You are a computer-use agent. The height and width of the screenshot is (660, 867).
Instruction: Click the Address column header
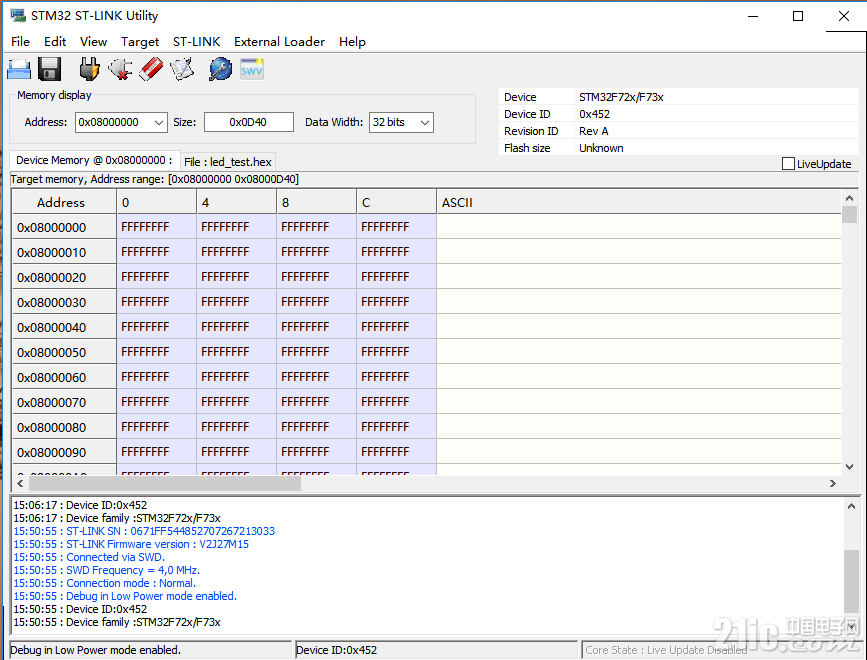(x=64, y=202)
